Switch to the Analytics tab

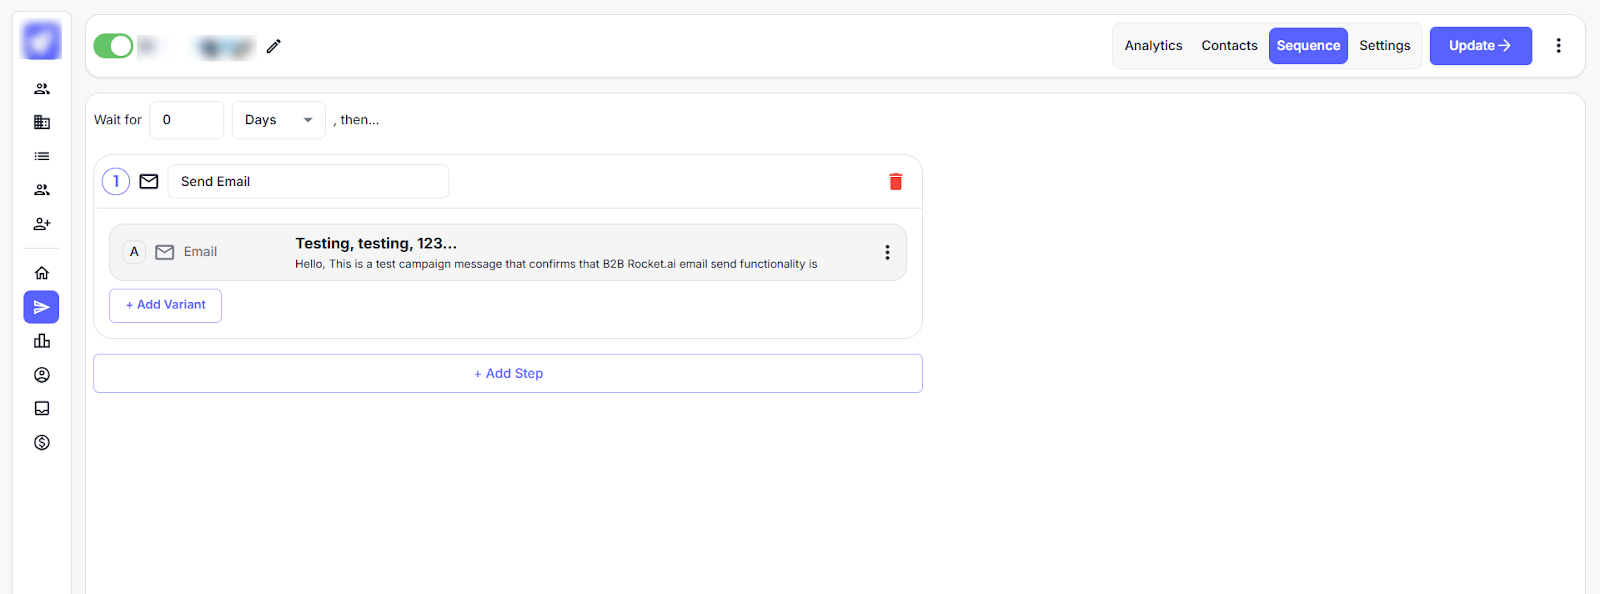click(1153, 46)
